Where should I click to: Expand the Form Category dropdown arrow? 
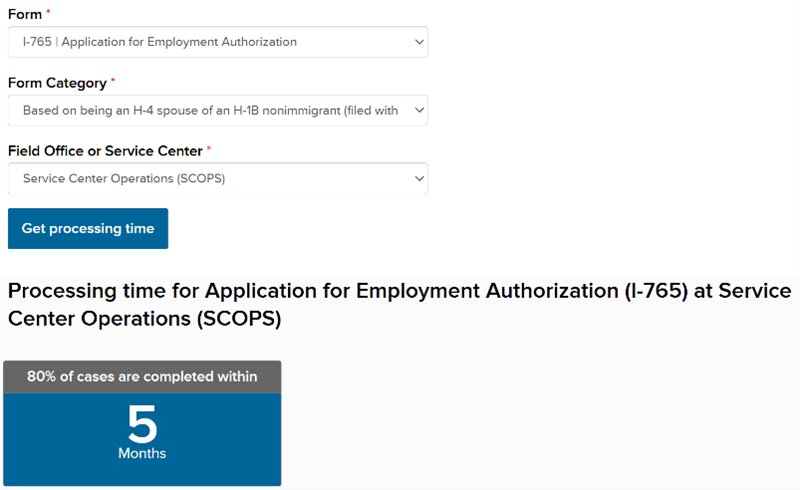pyautogui.click(x=417, y=110)
